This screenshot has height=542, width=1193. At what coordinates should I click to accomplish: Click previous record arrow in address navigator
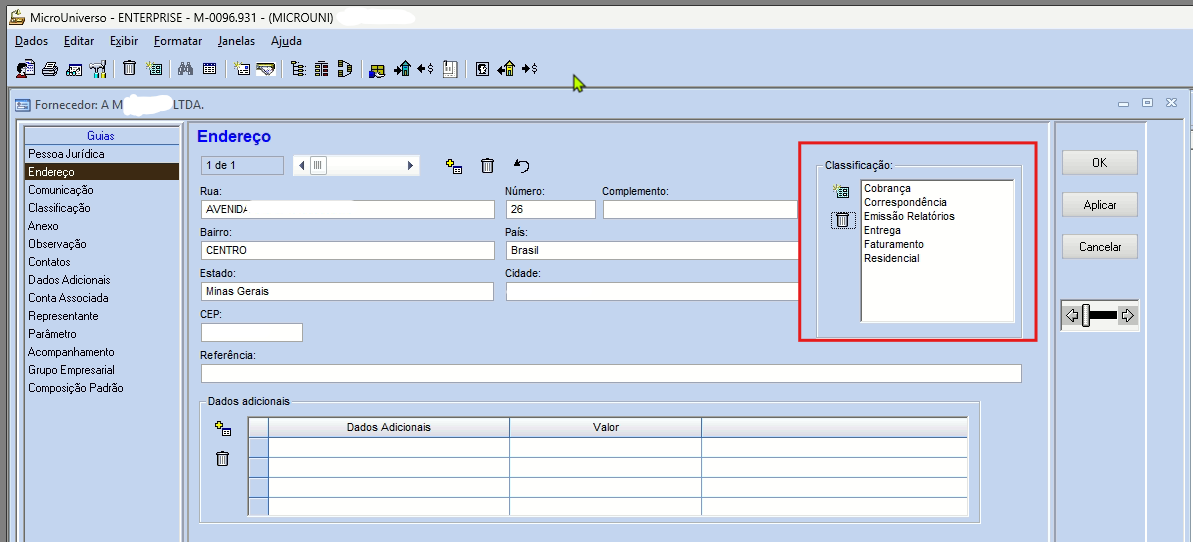pos(301,165)
